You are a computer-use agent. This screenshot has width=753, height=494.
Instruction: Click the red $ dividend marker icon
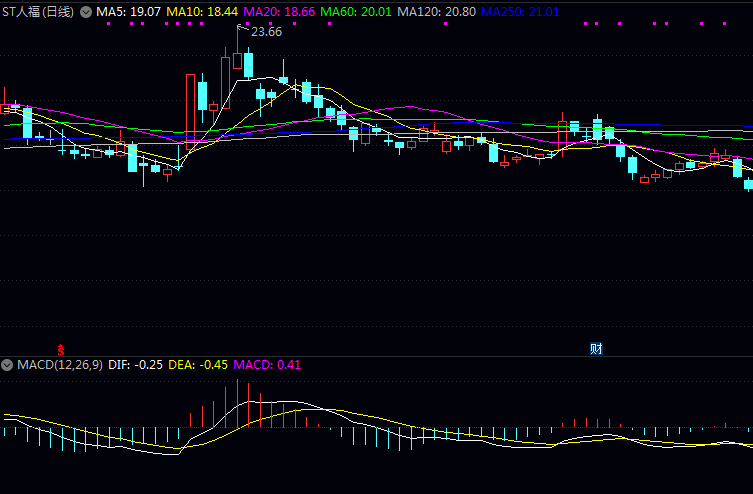click(61, 350)
